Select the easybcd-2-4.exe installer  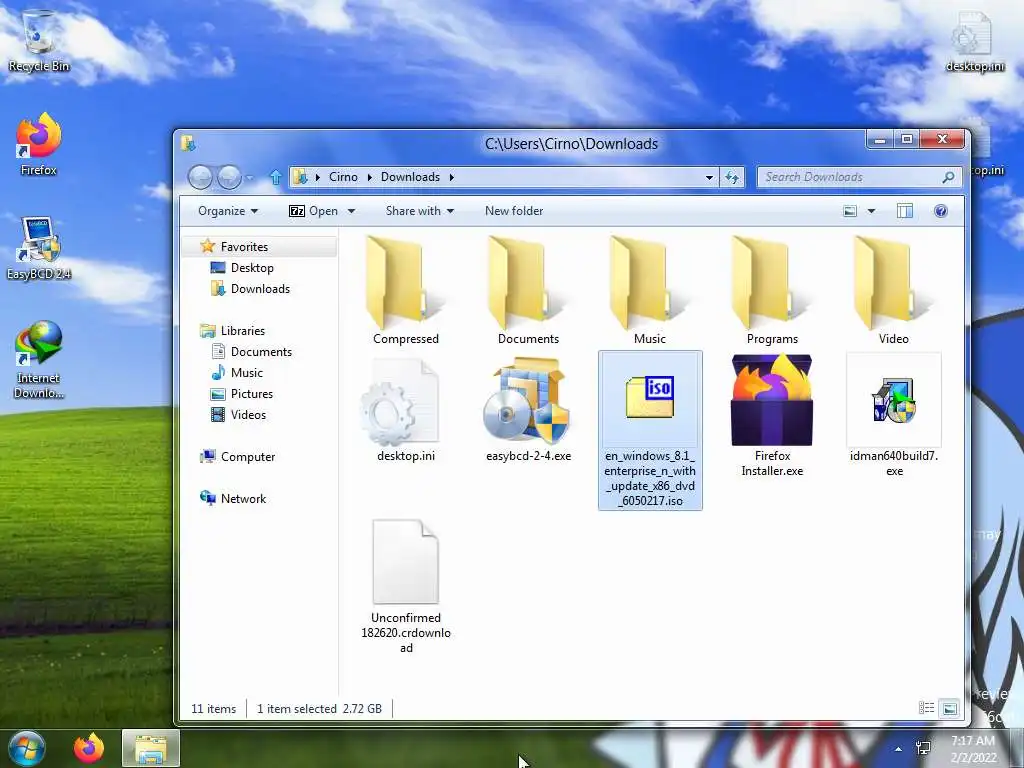[x=528, y=408]
